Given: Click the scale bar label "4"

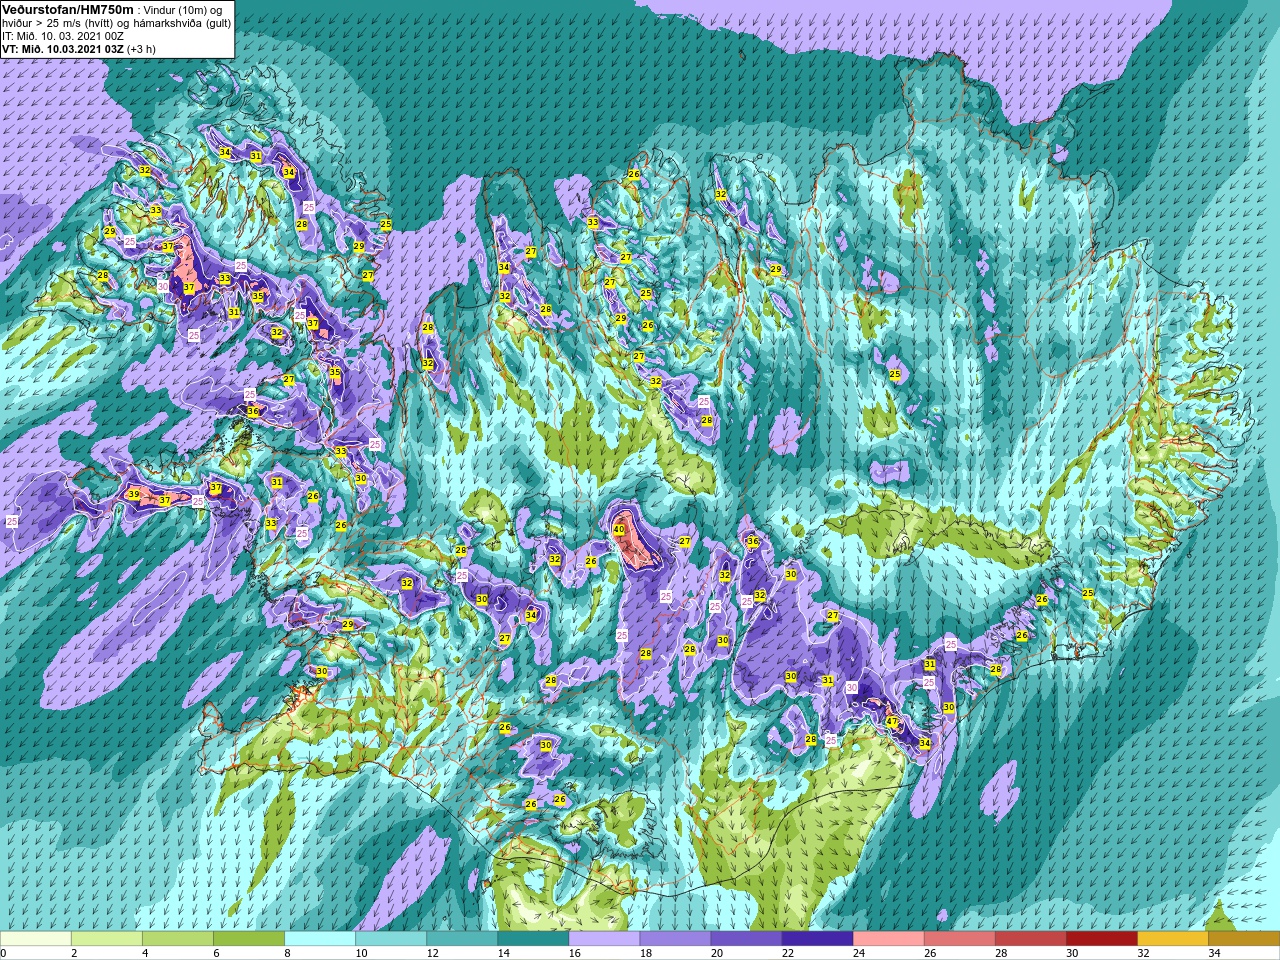Looking at the screenshot, I should (144, 953).
